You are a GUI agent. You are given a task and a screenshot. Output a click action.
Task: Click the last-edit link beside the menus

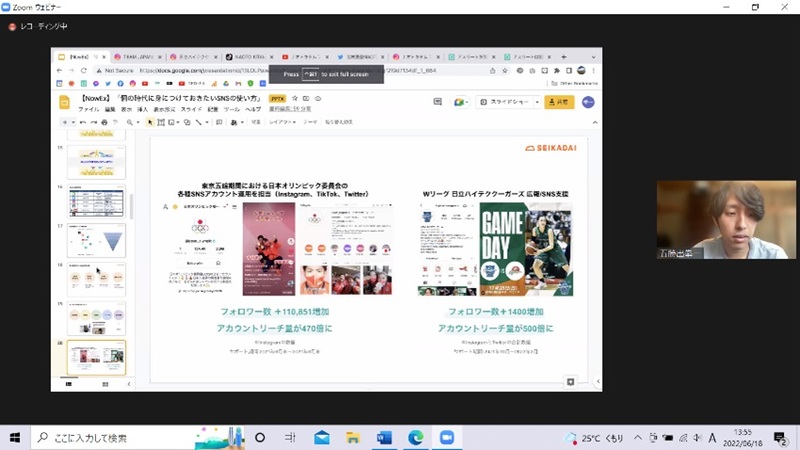point(290,109)
